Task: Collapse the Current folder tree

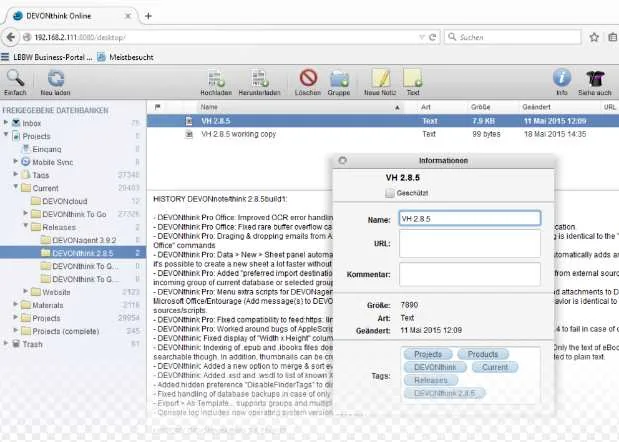Action: (x=16, y=187)
